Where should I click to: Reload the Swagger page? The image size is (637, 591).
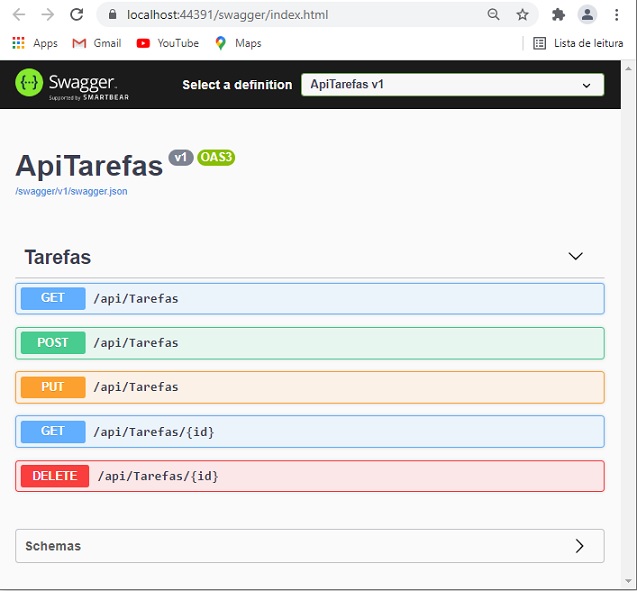(76, 15)
